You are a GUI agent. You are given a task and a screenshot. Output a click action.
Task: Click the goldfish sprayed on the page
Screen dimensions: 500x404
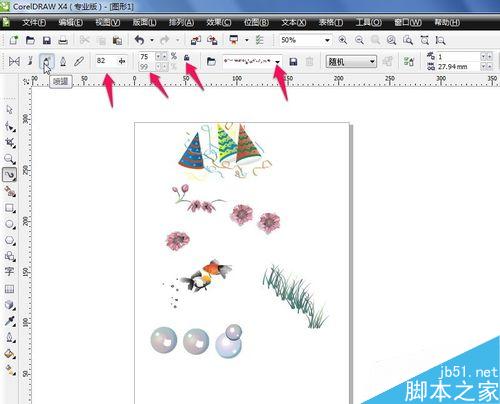point(207,275)
